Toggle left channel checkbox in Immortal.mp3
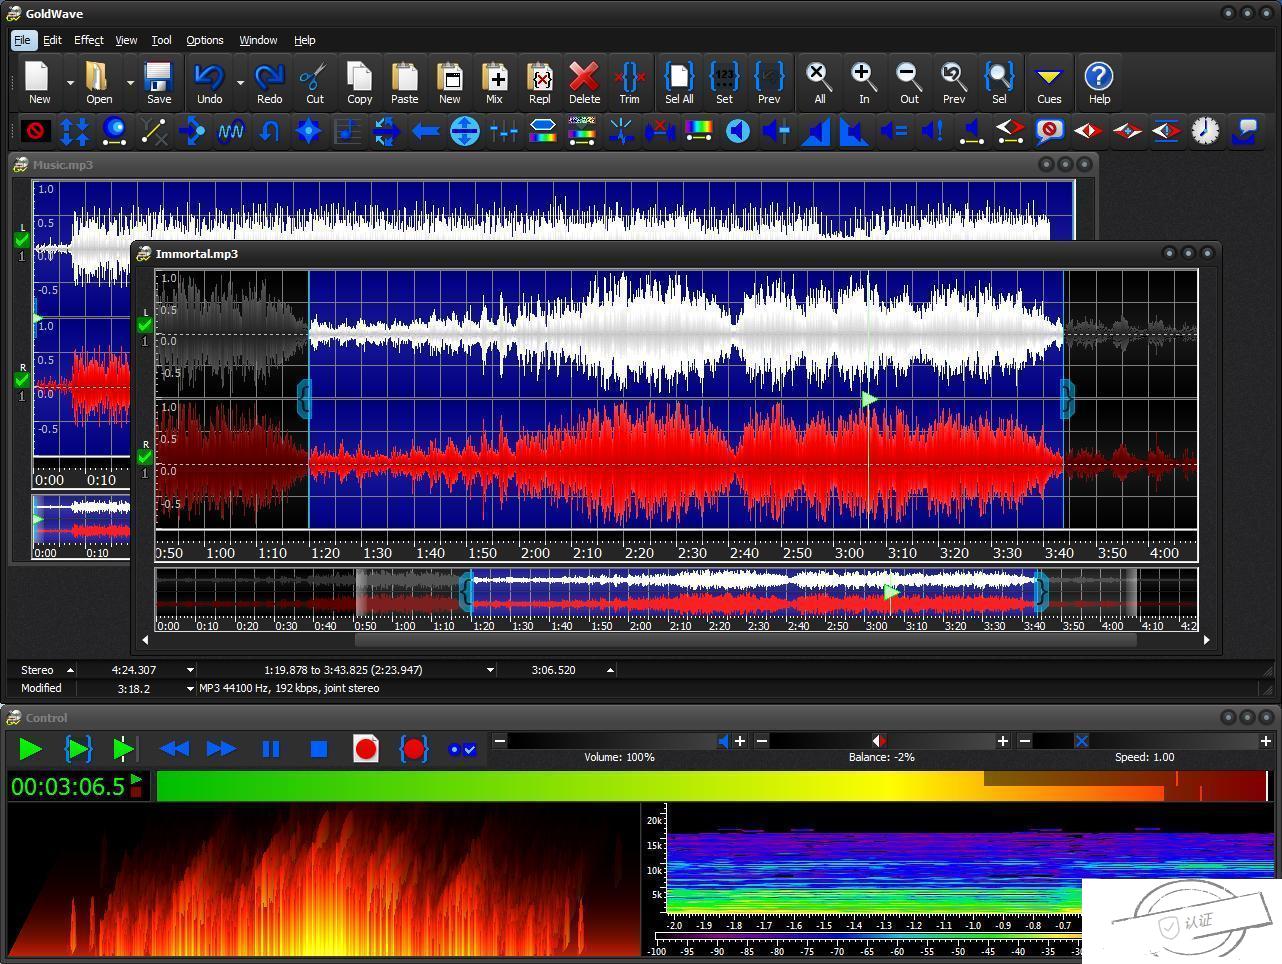This screenshot has width=1282, height=964. (145, 325)
